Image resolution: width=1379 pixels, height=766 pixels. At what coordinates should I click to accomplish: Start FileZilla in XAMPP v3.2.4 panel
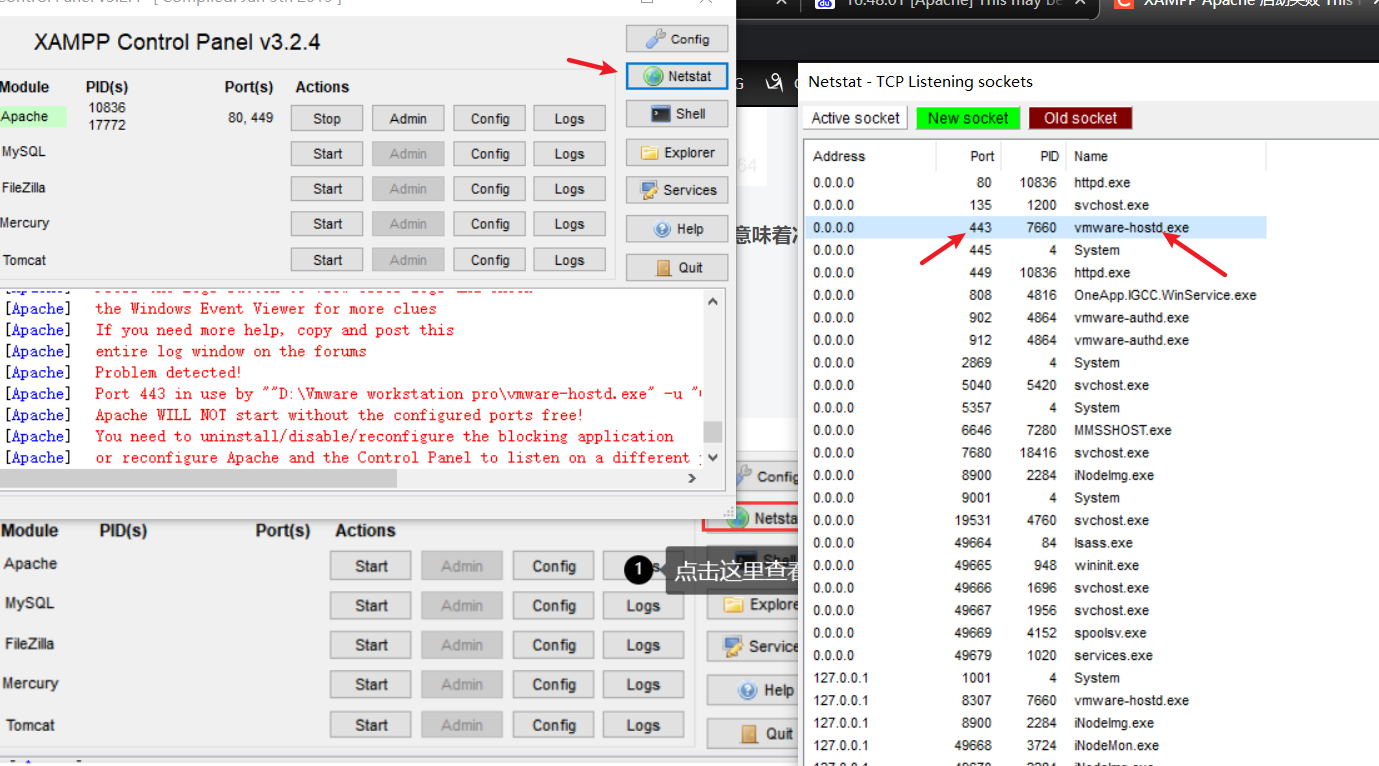pos(327,189)
